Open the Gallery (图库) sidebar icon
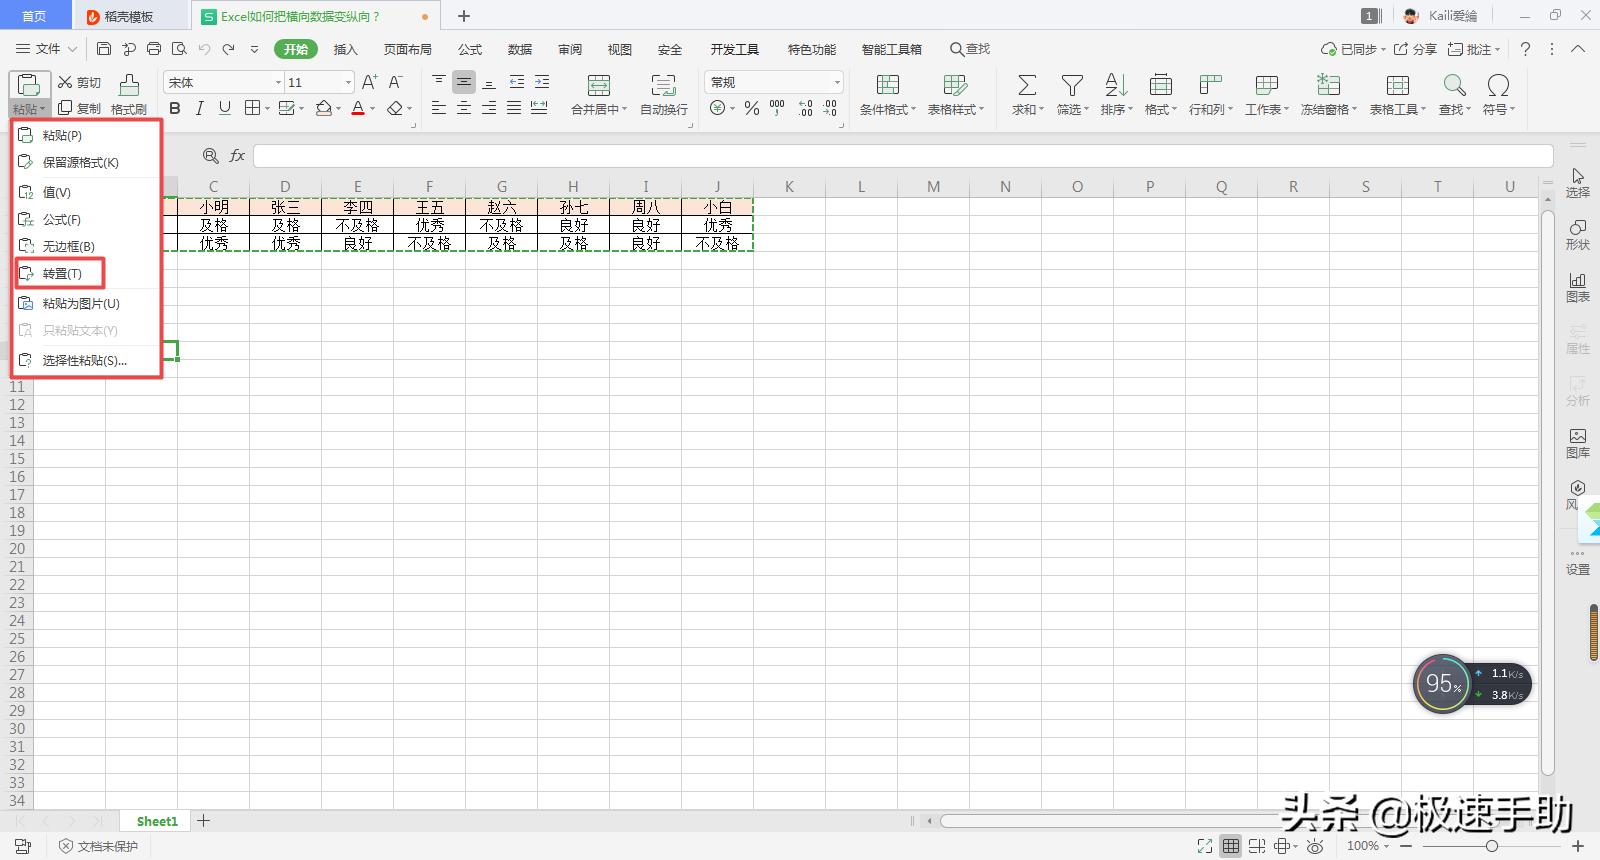Image resolution: width=1600 pixels, height=860 pixels. 1577,442
